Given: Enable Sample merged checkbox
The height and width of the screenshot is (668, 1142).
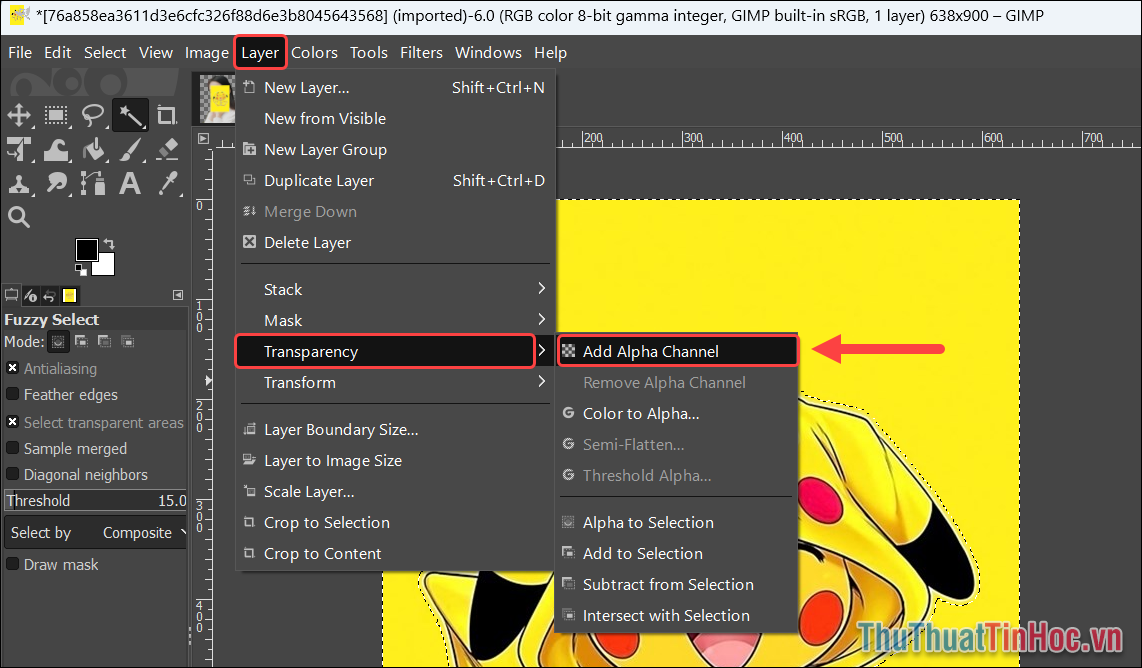Looking at the screenshot, I should [x=12, y=448].
